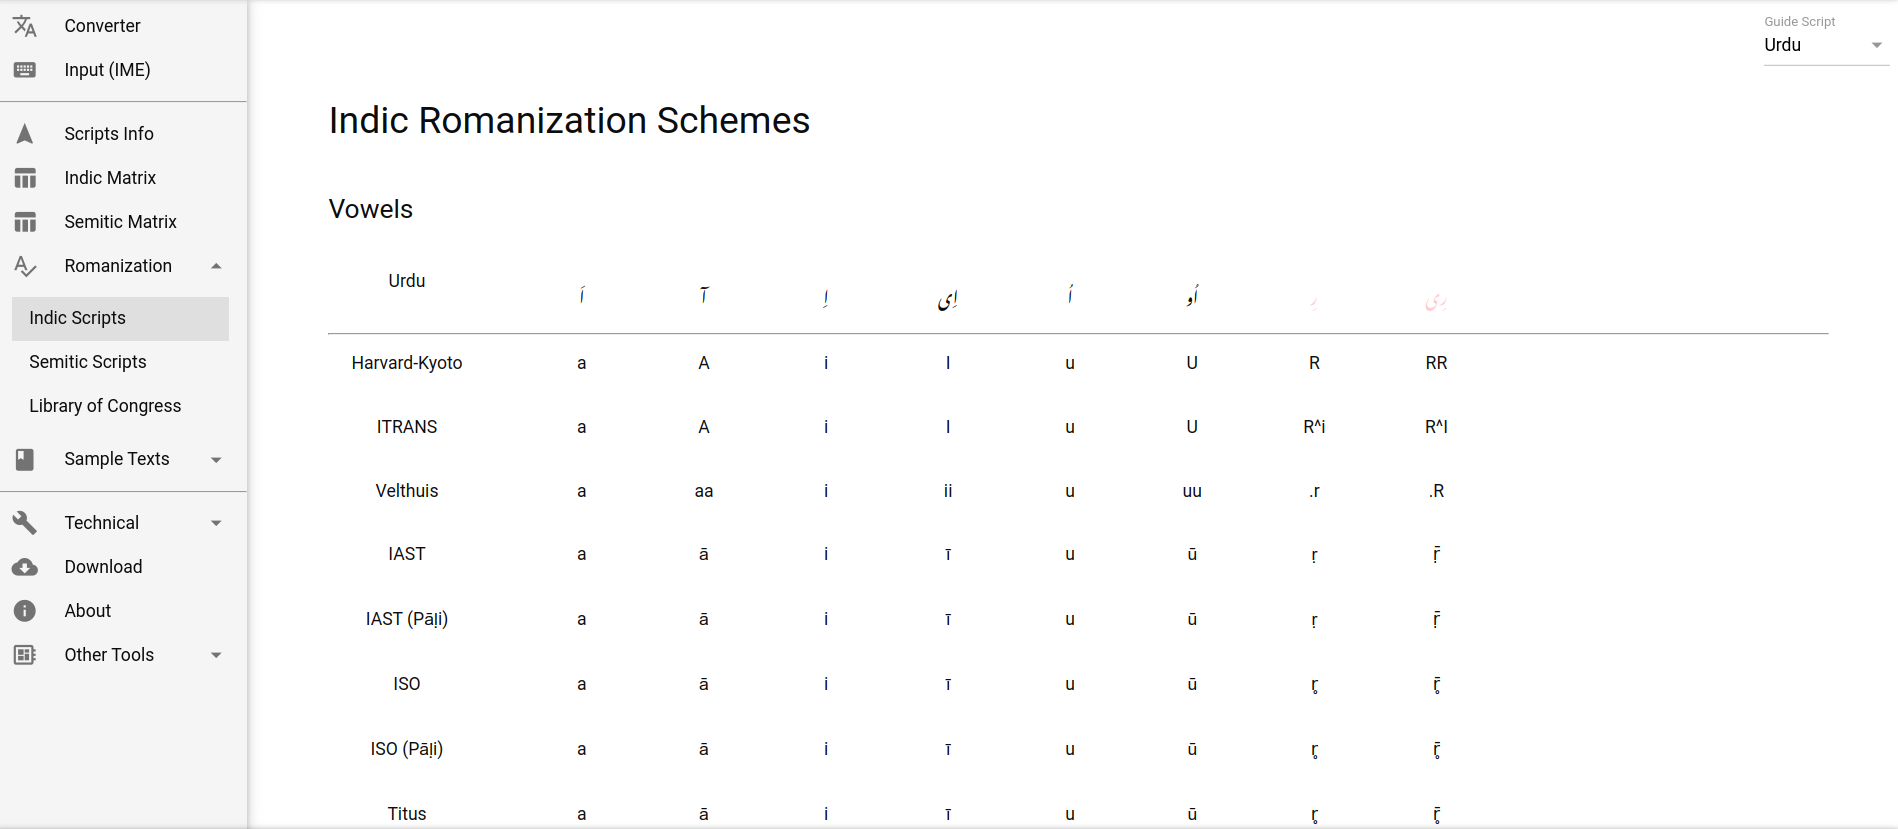This screenshot has height=829, width=1898.
Task: Switch to Semitic Scripts
Action: pyautogui.click(x=88, y=361)
